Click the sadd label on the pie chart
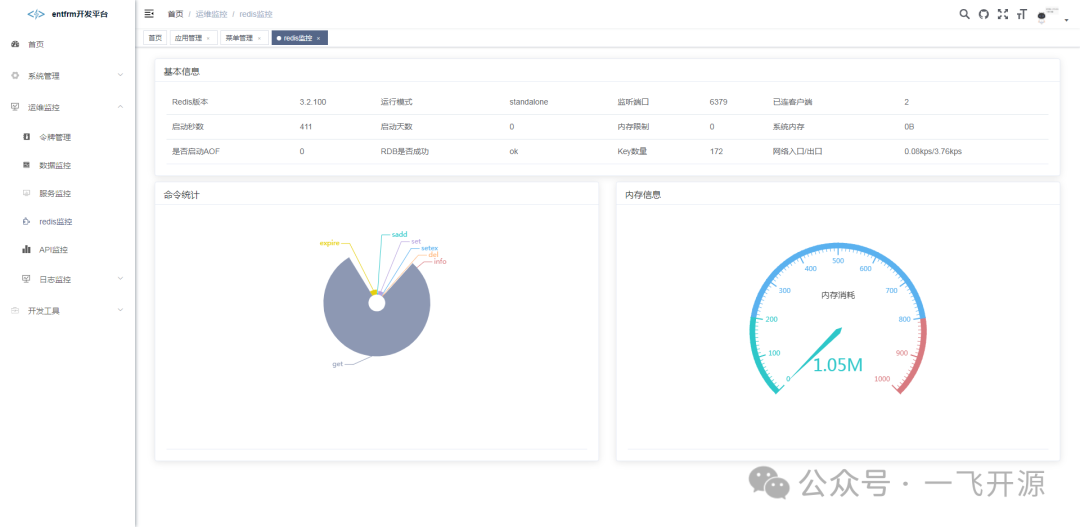This screenshot has height=527, width=1080. point(399,234)
